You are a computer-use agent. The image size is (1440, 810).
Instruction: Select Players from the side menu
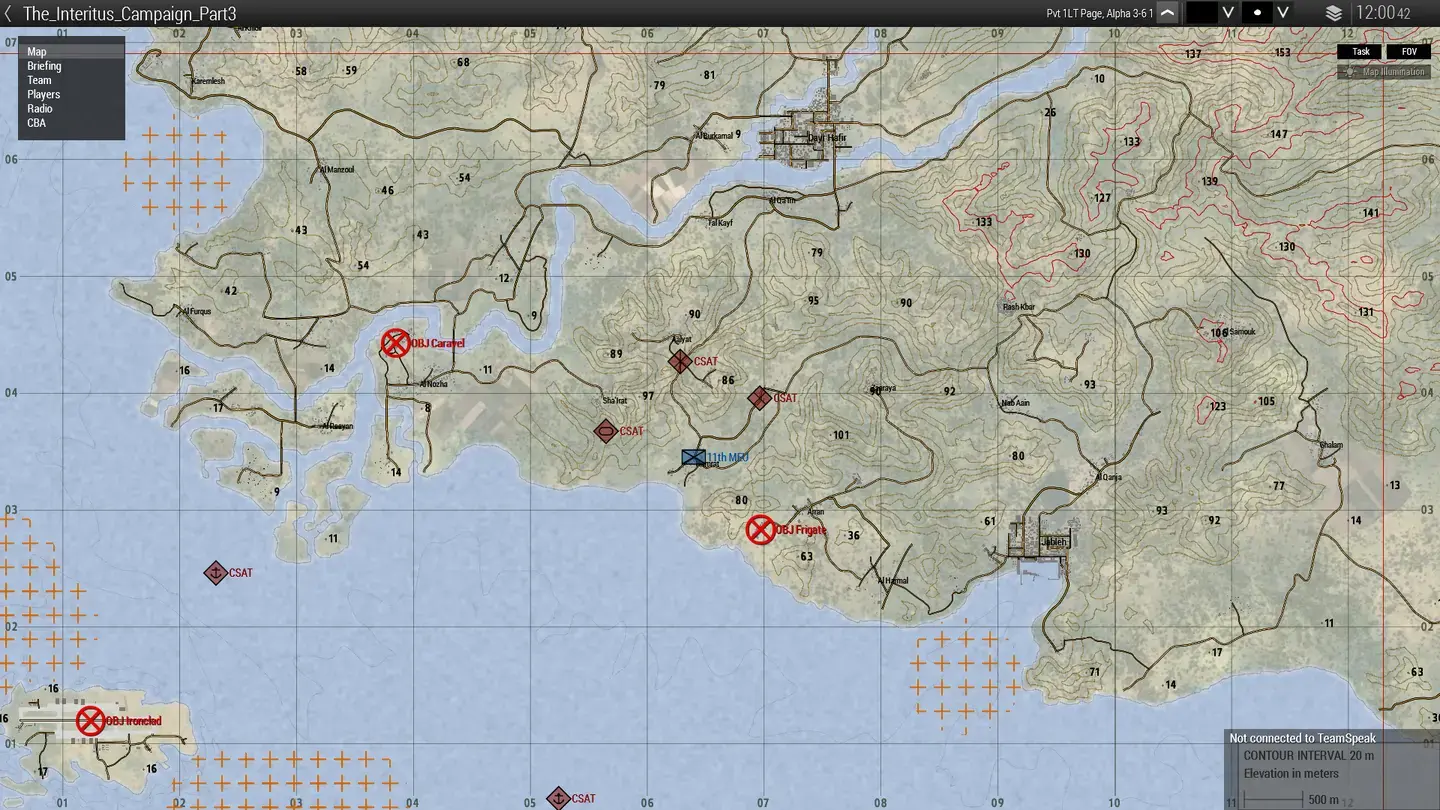pos(44,94)
